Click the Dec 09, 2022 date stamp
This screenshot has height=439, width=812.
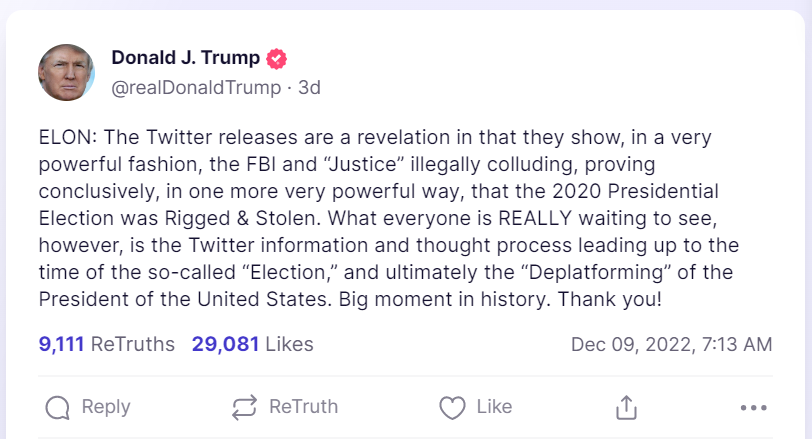click(x=671, y=344)
